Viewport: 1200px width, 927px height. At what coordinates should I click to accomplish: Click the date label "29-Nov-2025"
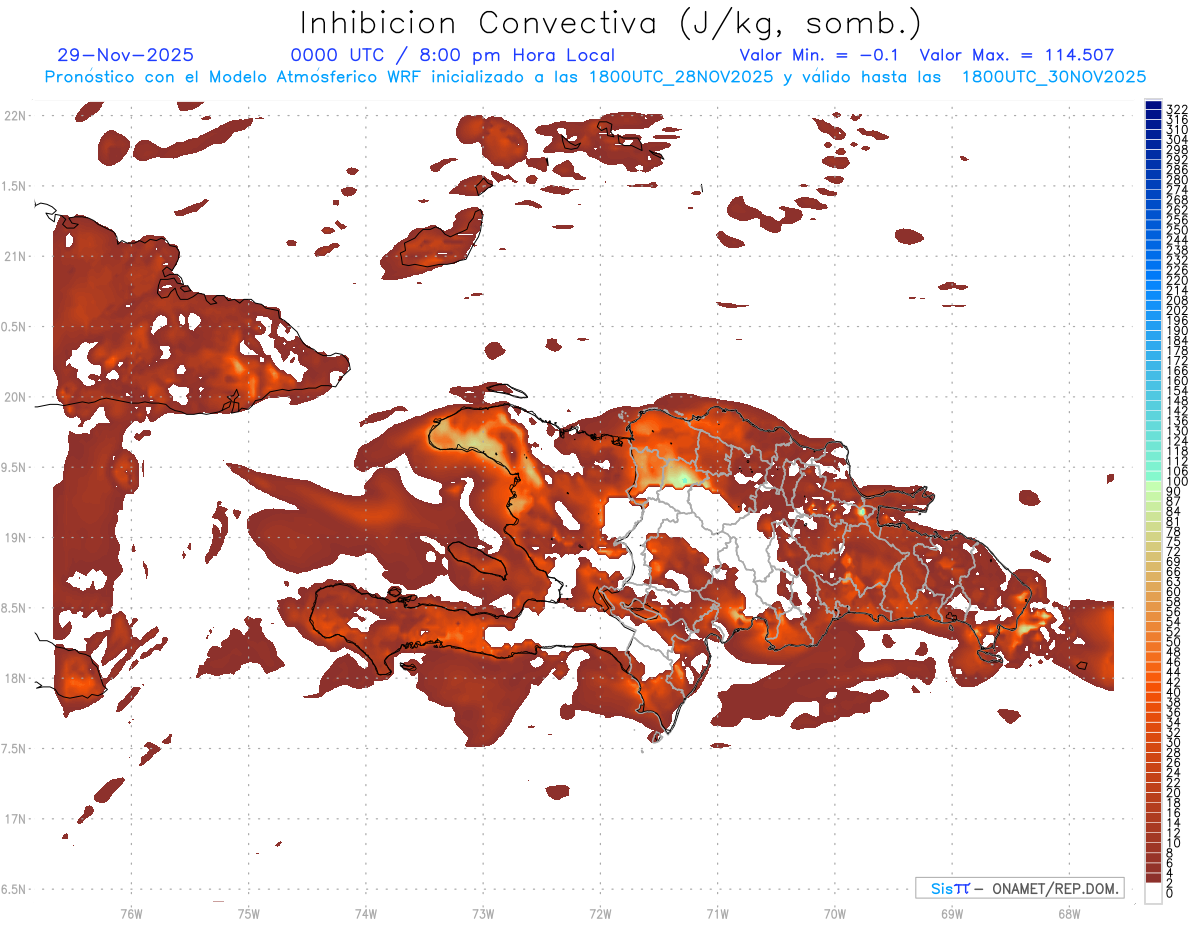pyautogui.click(x=126, y=55)
